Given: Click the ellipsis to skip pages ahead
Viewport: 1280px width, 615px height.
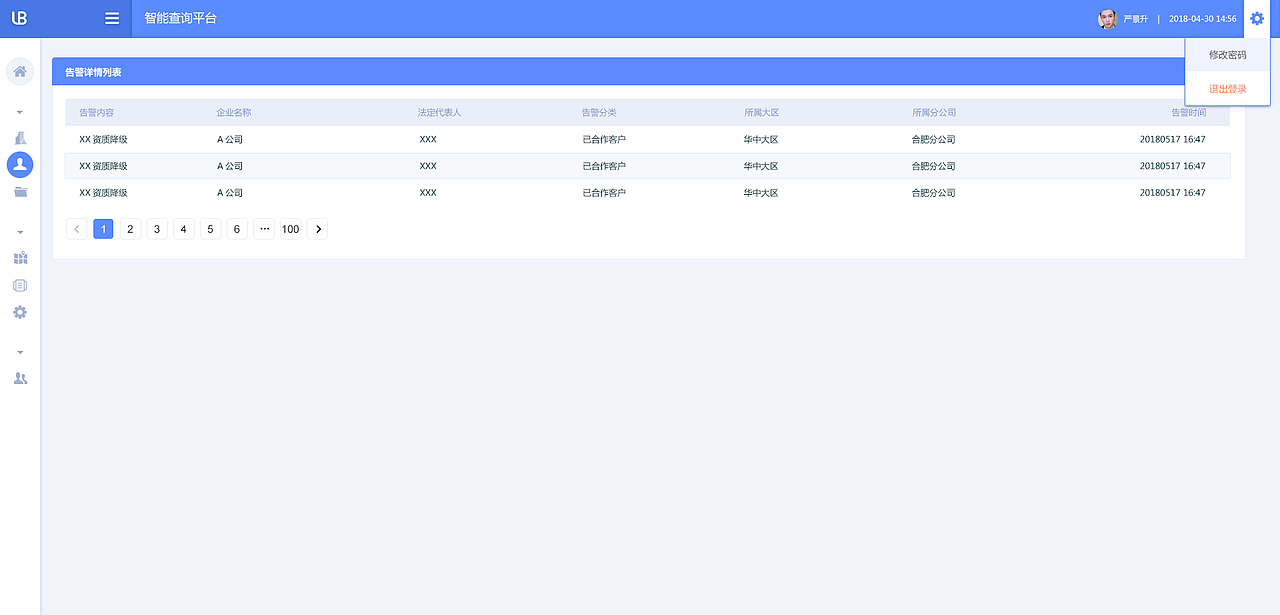Looking at the screenshot, I should pyautogui.click(x=264, y=229).
